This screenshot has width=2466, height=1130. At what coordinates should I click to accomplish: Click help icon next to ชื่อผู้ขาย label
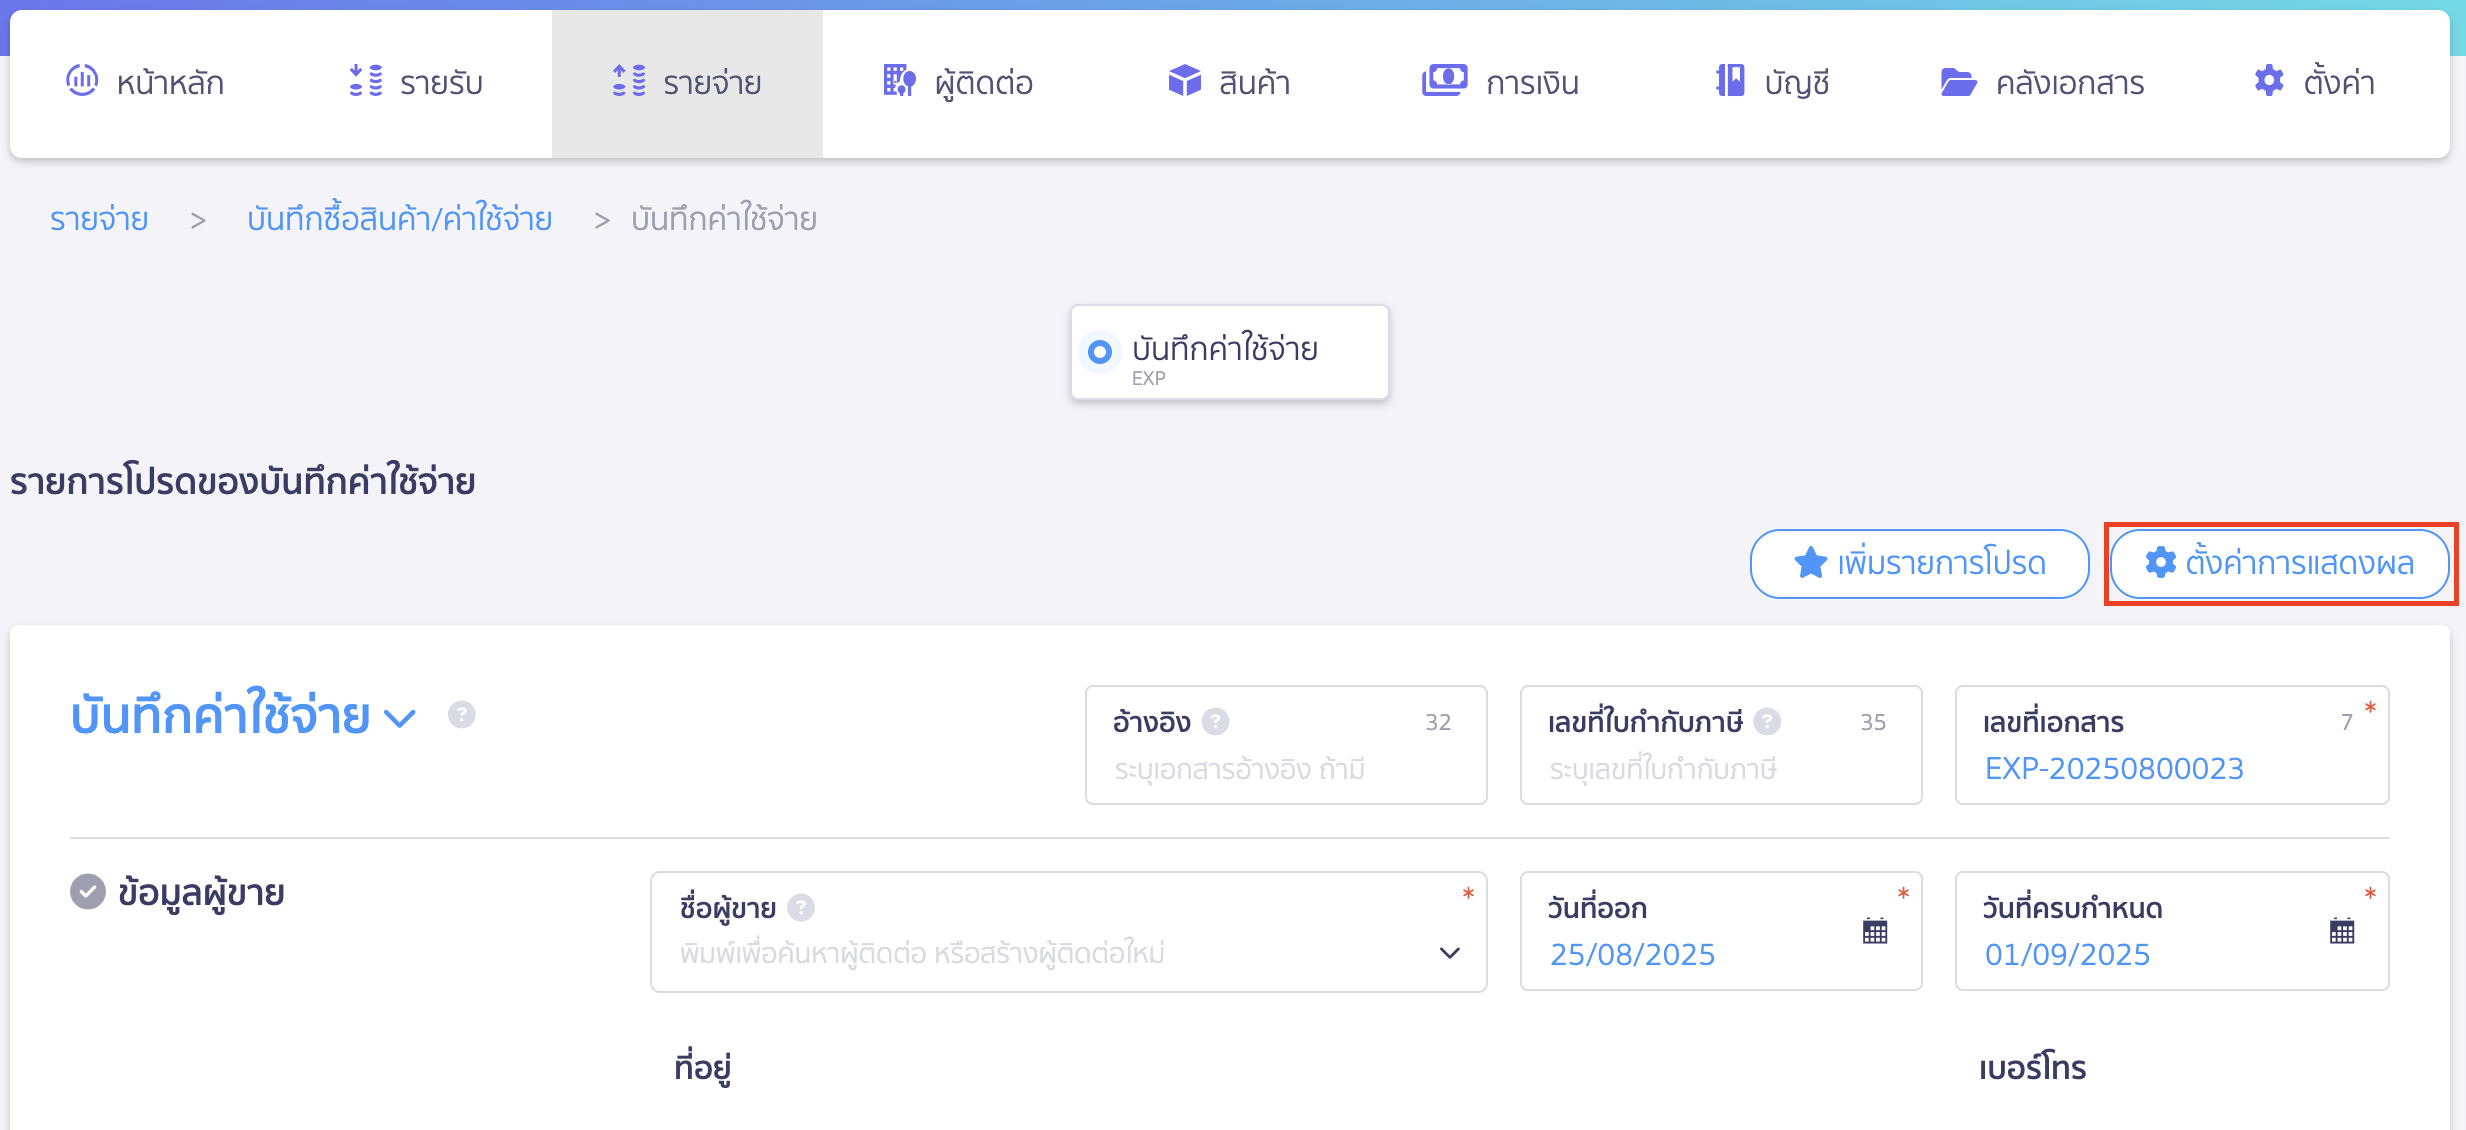coord(801,907)
